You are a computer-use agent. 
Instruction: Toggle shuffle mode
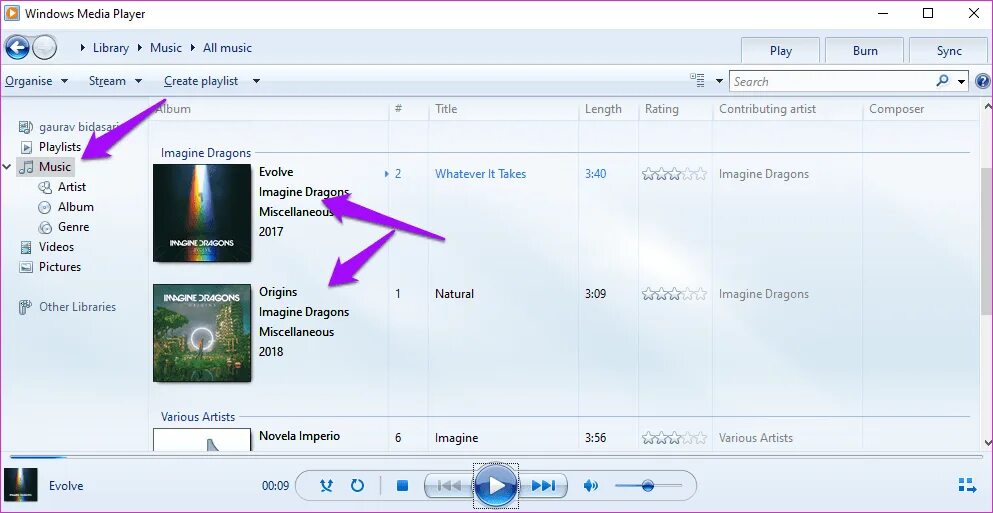coord(326,486)
